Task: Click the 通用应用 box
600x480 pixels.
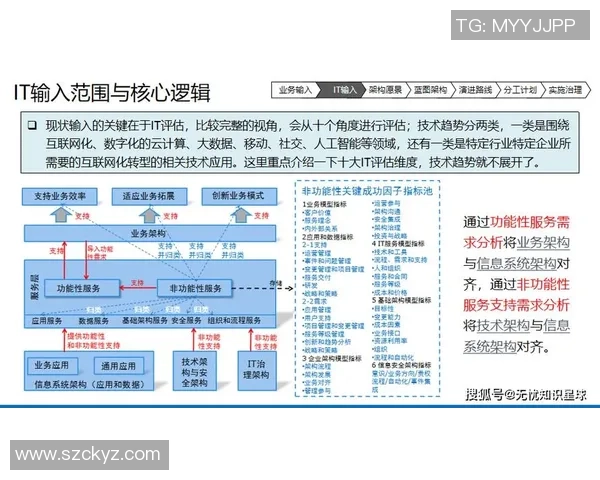Action: (x=119, y=366)
